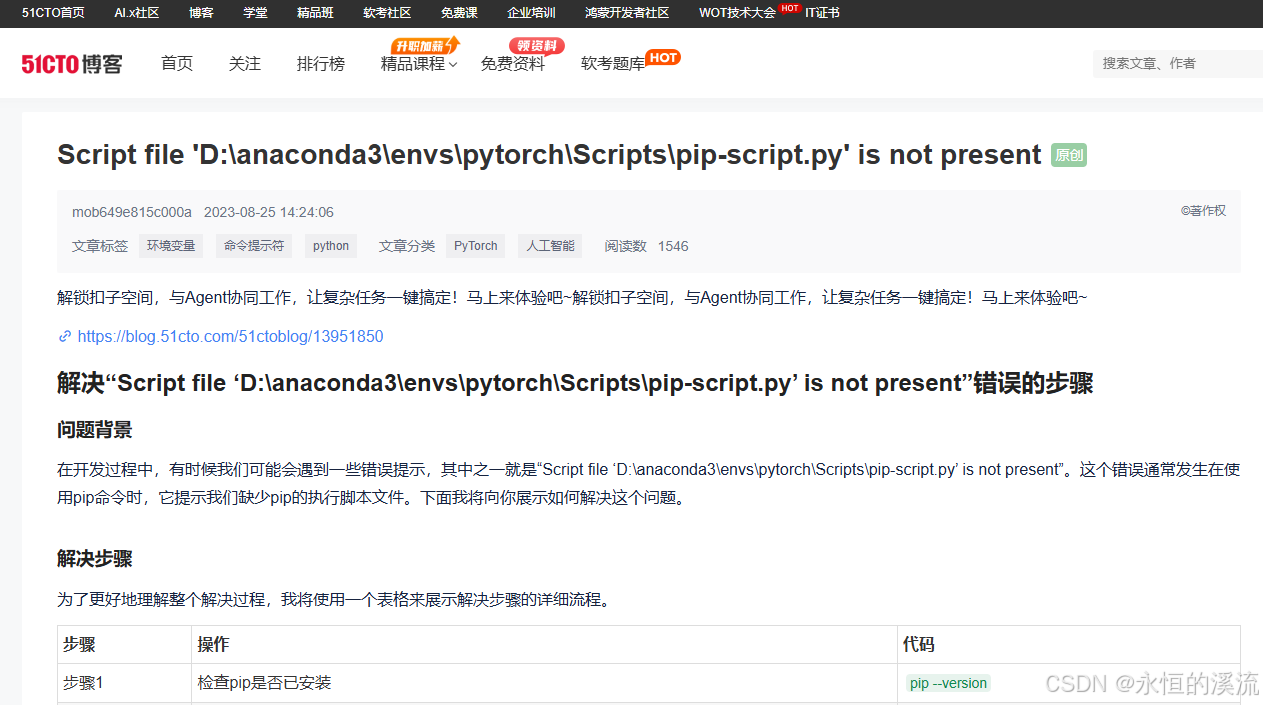Open 鸿蒙开发者社区 in top bar
Screen dimensions: 1263x705
coord(627,13)
